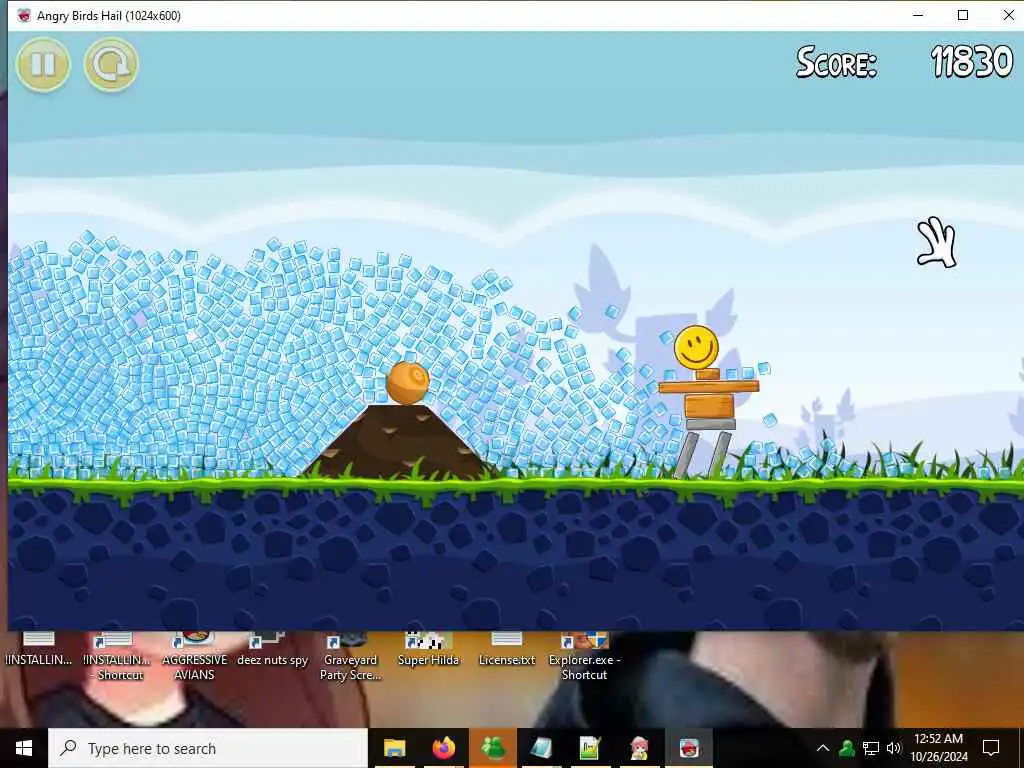Click the square wooden block under the plank
The height and width of the screenshot is (768, 1024).
point(709,407)
